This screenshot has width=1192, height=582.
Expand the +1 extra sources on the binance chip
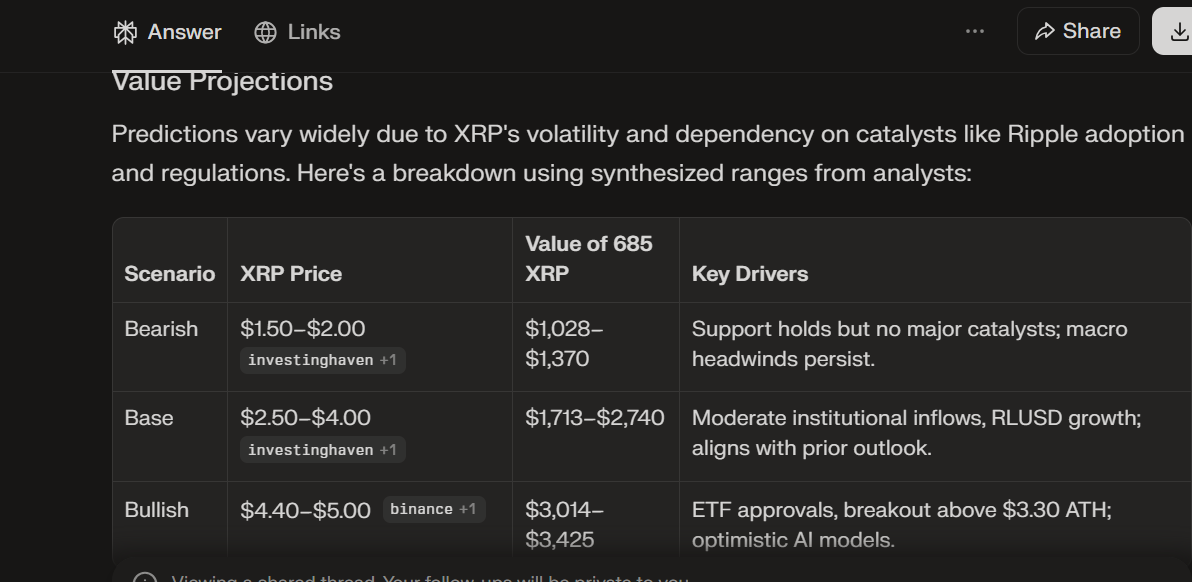tap(467, 509)
